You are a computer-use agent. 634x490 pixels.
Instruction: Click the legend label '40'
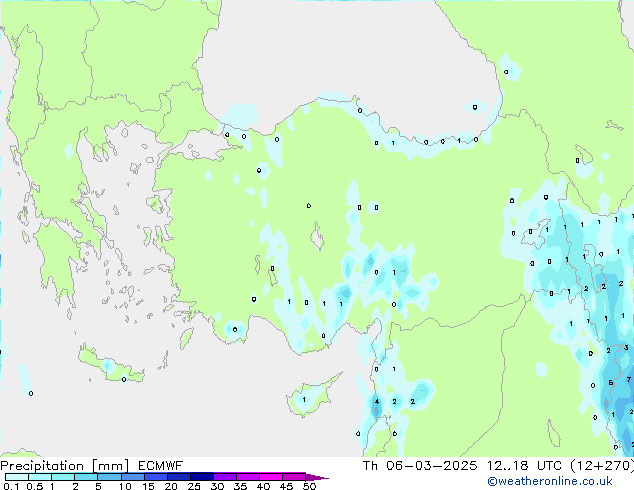pos(263,486)
